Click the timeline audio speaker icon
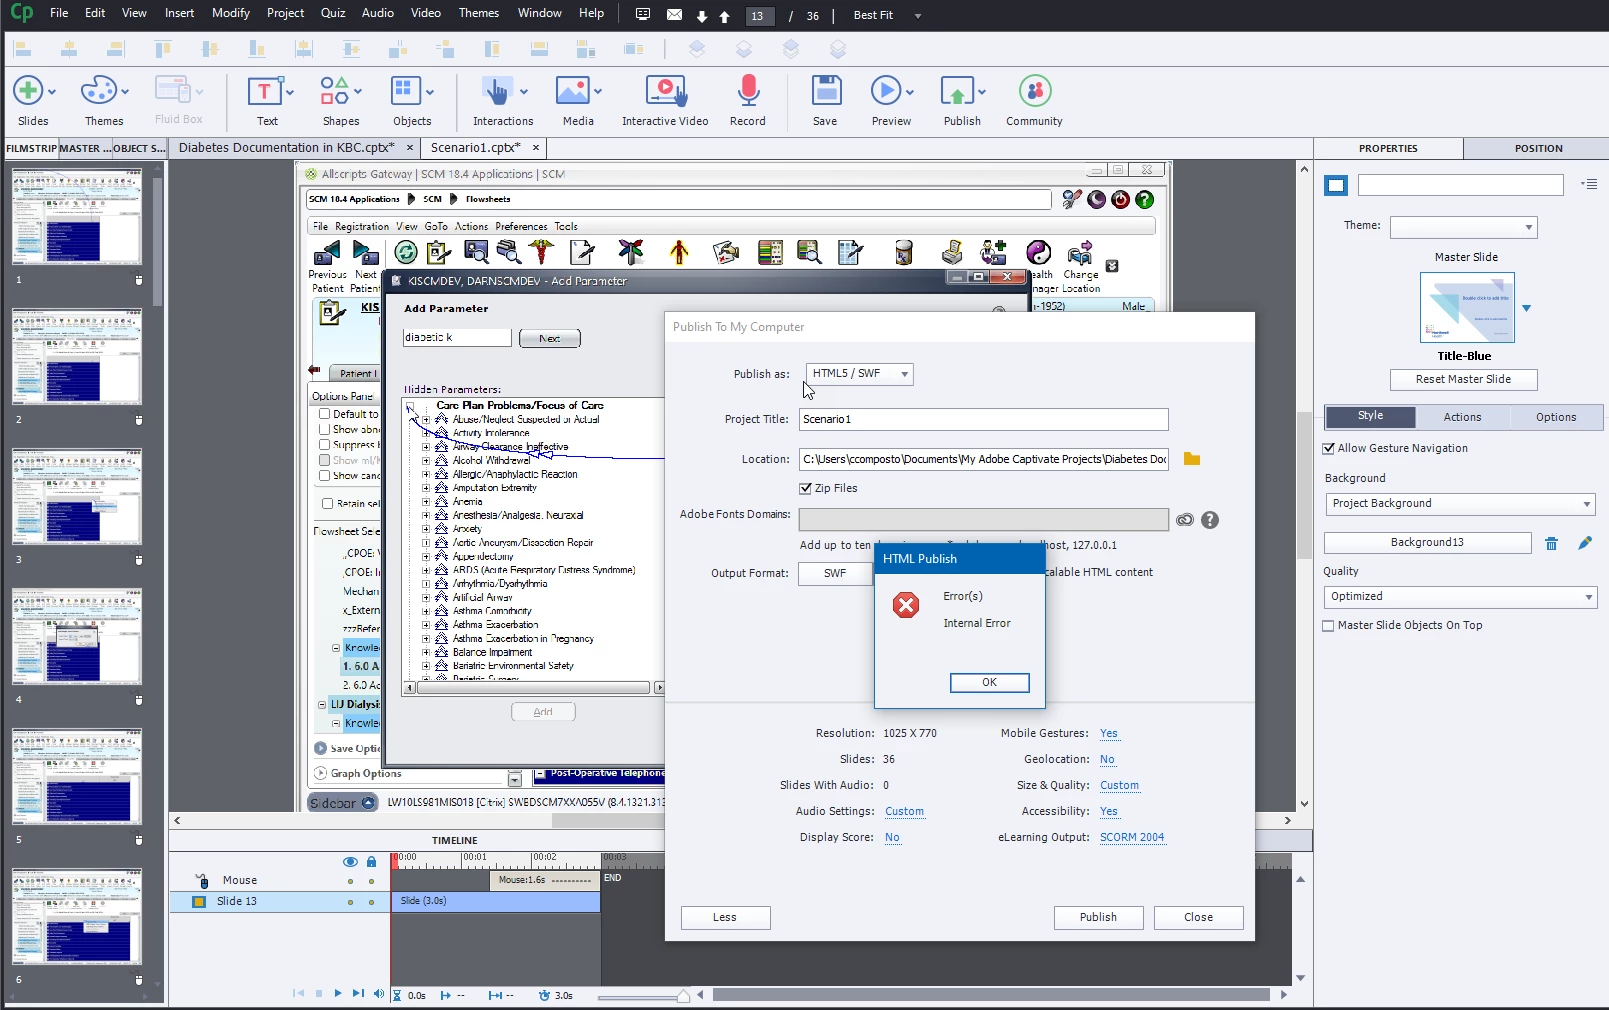 point(378,994)
